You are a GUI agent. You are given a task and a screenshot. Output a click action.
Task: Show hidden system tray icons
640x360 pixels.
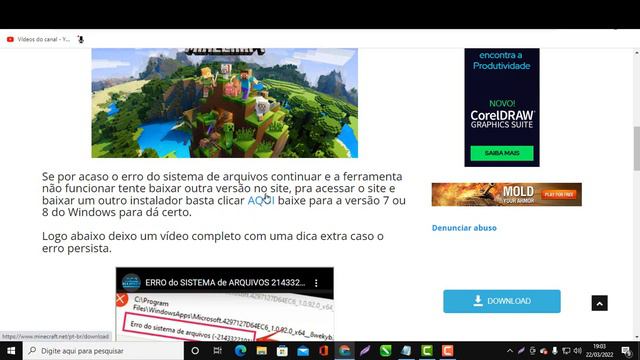(510, 351)
